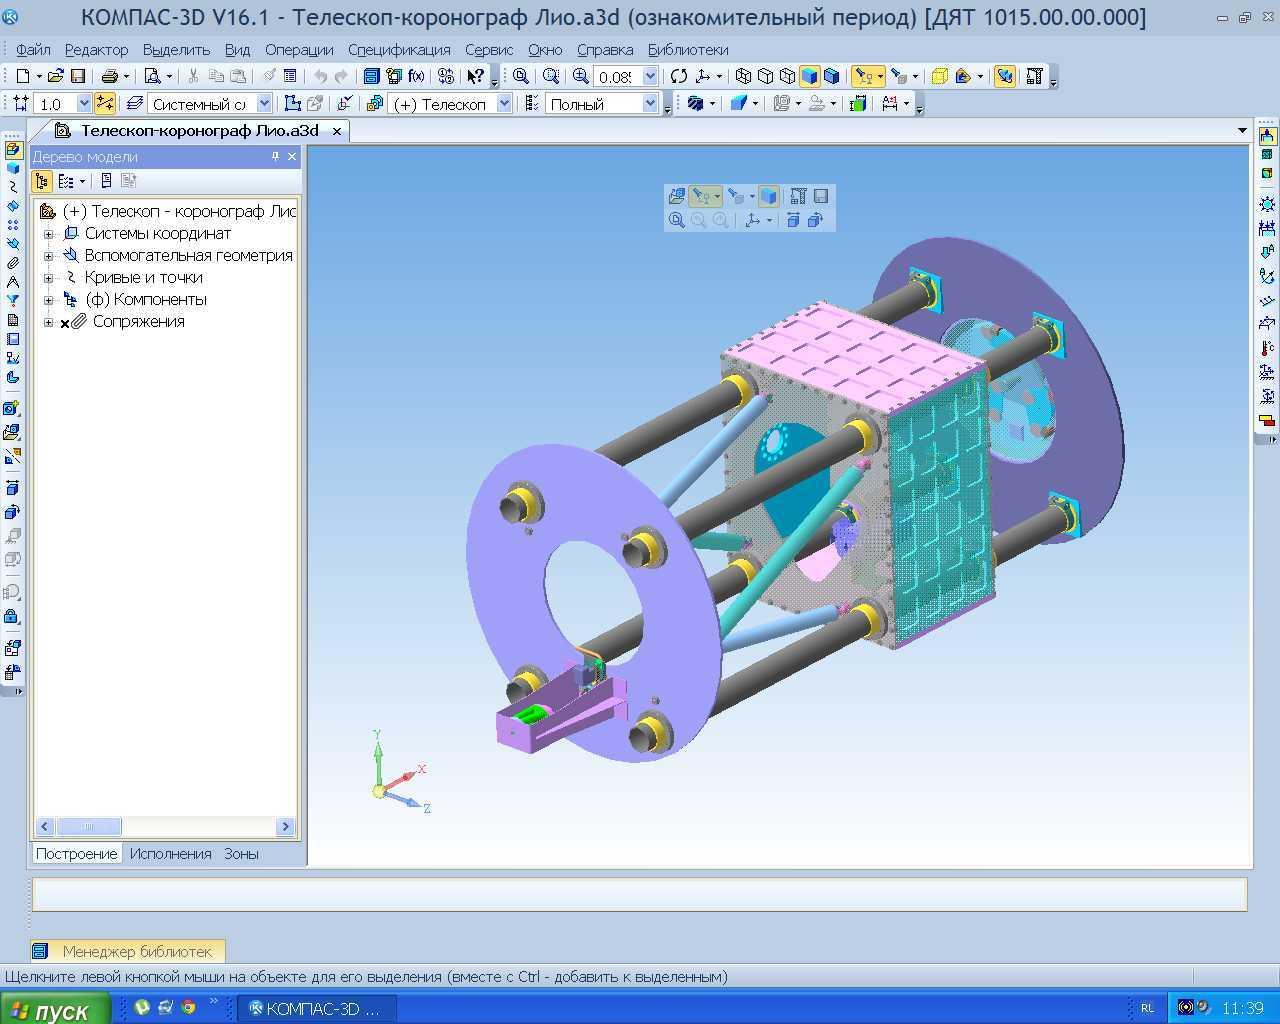This screenshot has width=1280, height=1024.
Task: Open the Менеджер библиотек panel button
Action: tap(127, 951)
